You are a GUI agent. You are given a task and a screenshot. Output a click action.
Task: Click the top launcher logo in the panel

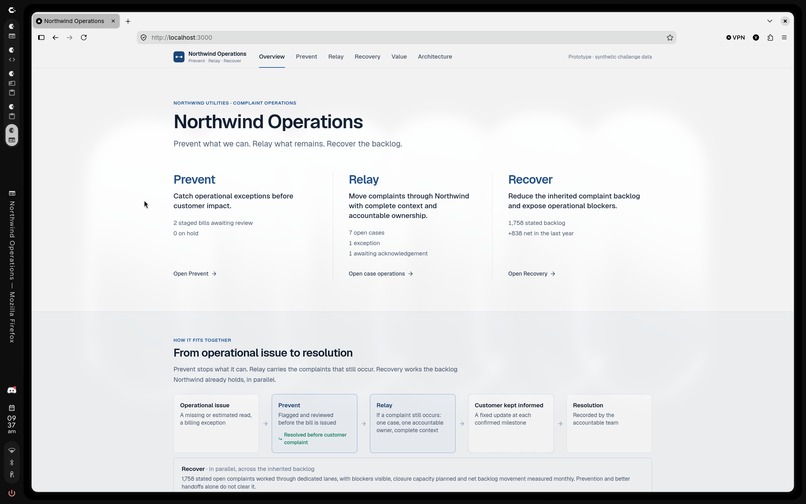coord(12,10)
